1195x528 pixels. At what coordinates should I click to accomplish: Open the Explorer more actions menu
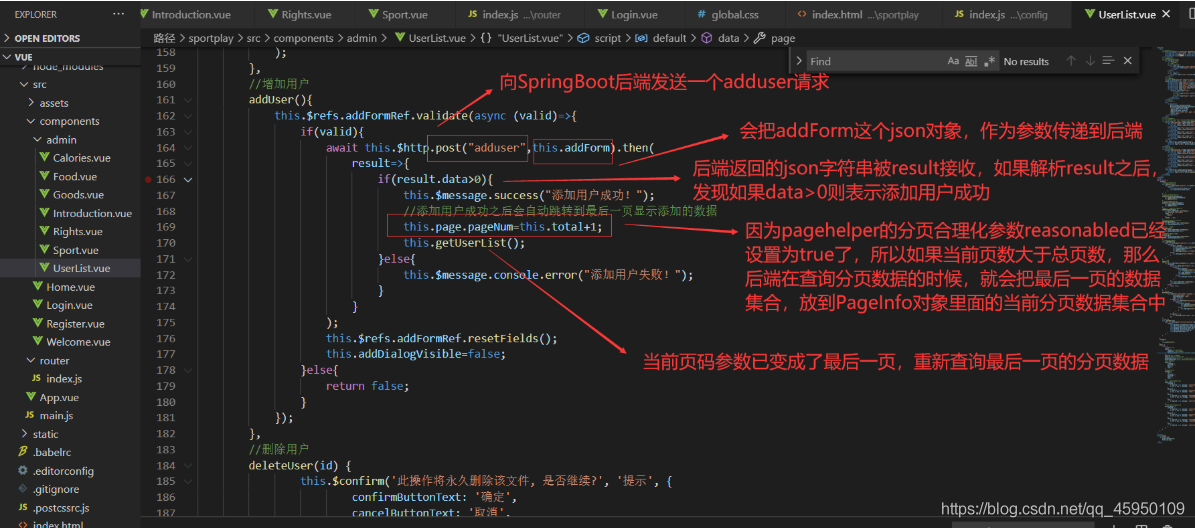pos(118,14)
